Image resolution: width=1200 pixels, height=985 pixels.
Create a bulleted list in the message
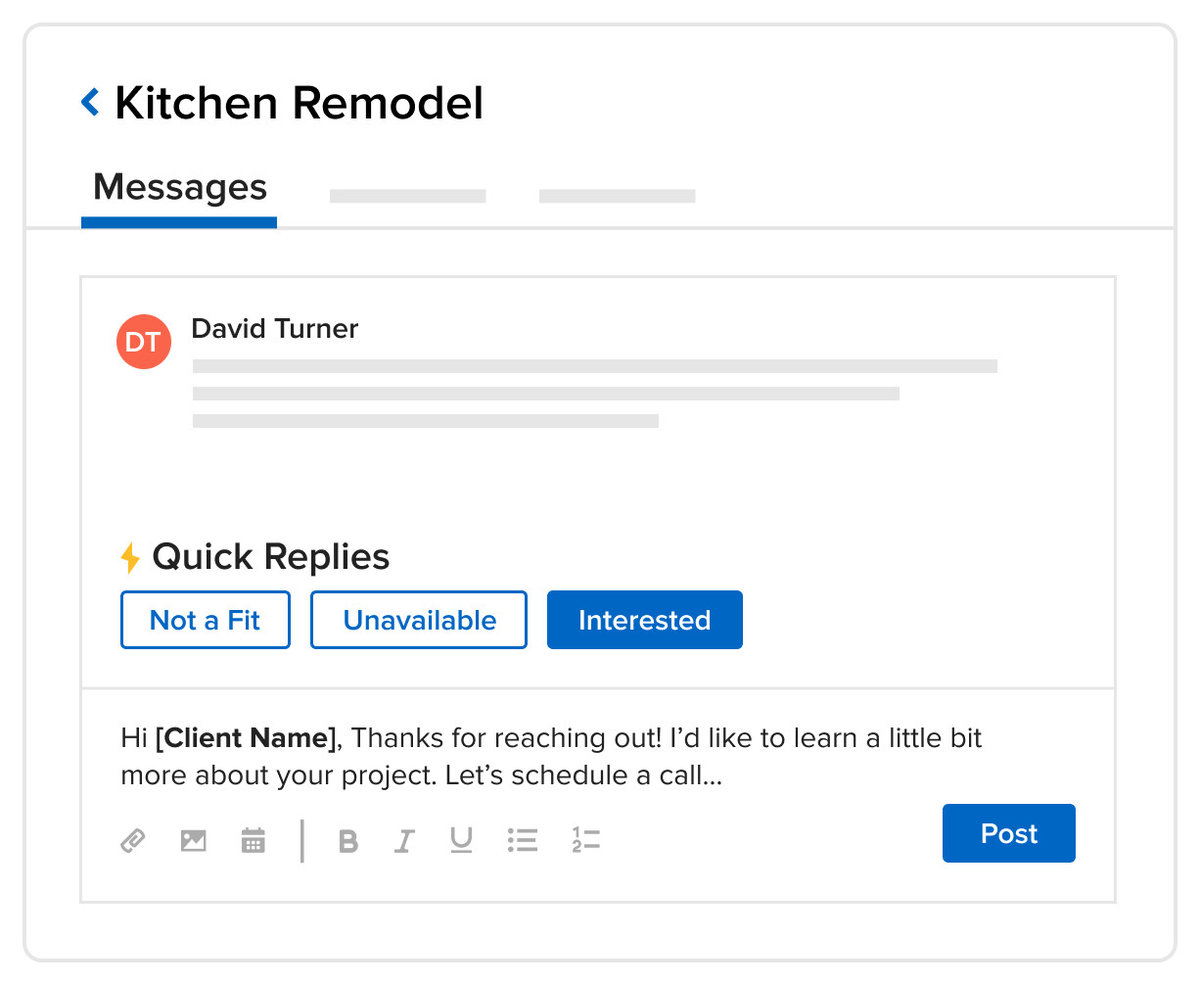click(x=522, y=841)
